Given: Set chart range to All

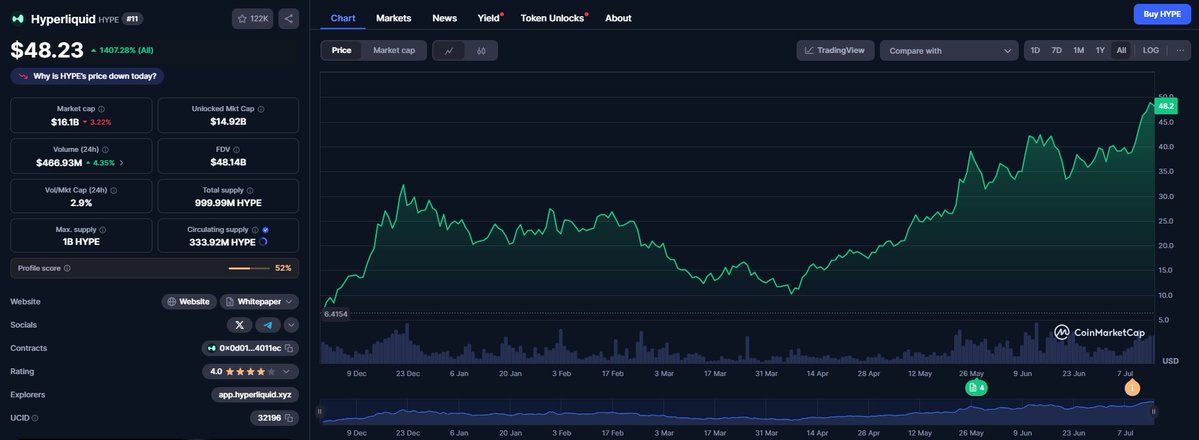Looking at the screenshot, I should pos(1121,51).
